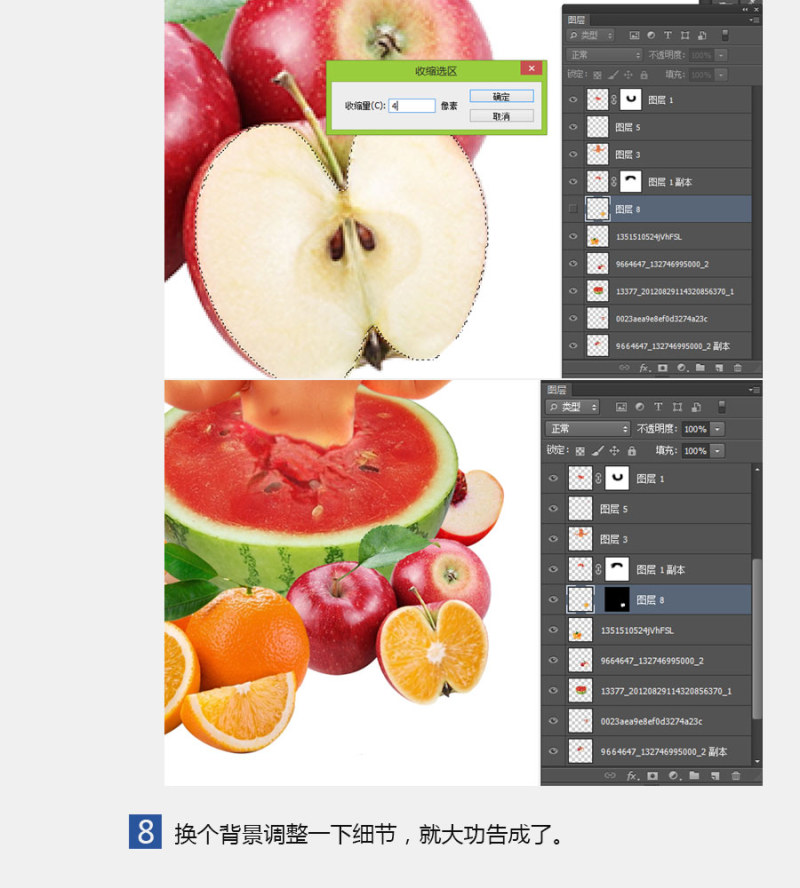800x888 pixels.
Task: Add a layer mask via watermelon-side panel footer icon
Action: tap(653, 776)
